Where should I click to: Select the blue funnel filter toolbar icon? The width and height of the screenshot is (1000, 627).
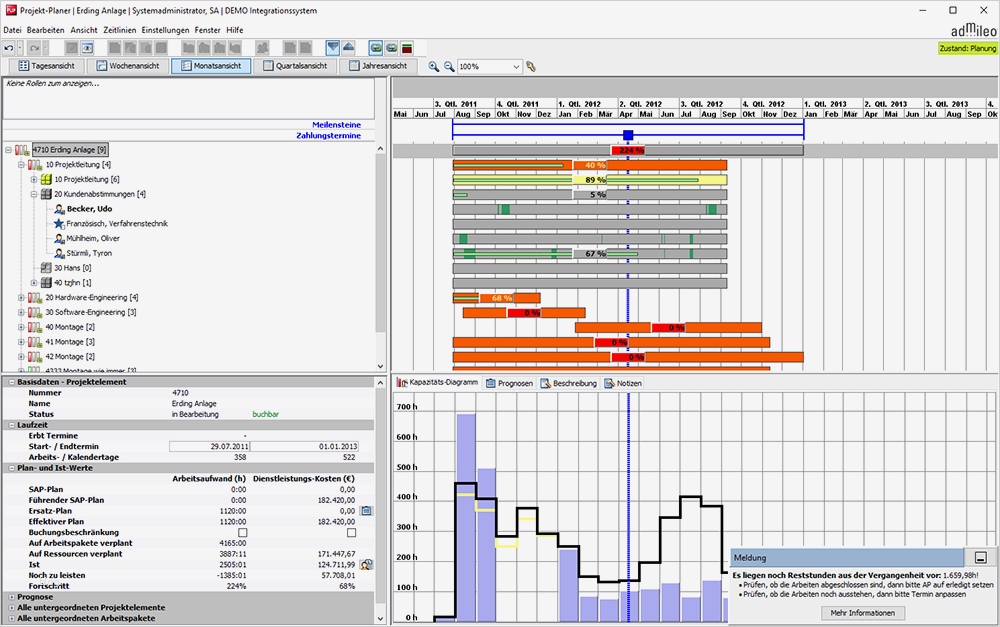[x=333, y=46]
